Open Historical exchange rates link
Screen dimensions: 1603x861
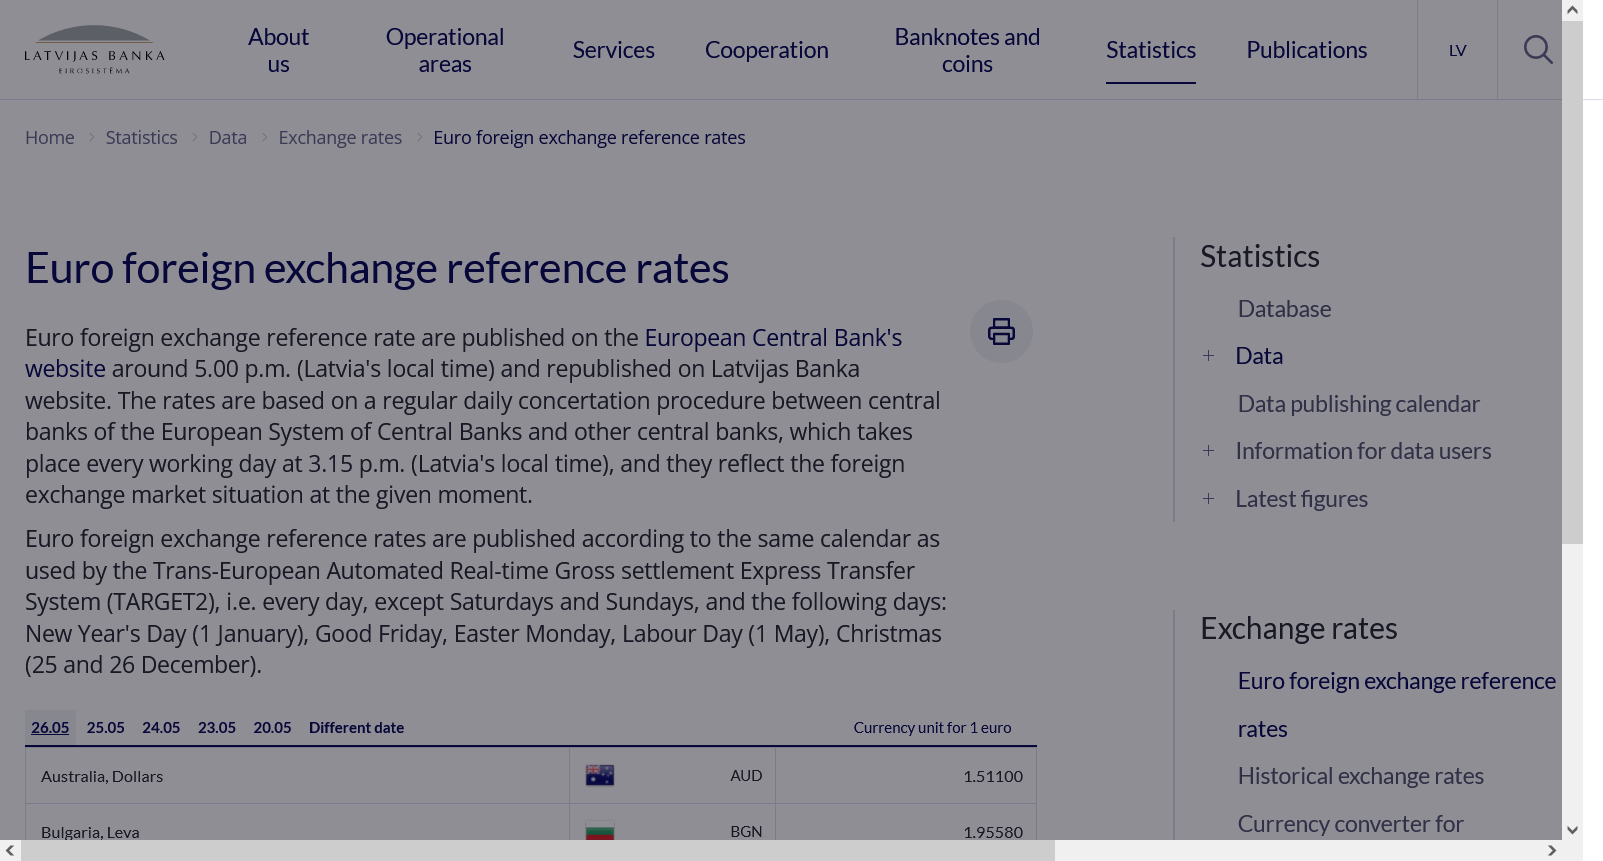click(x=1360, y=776)
